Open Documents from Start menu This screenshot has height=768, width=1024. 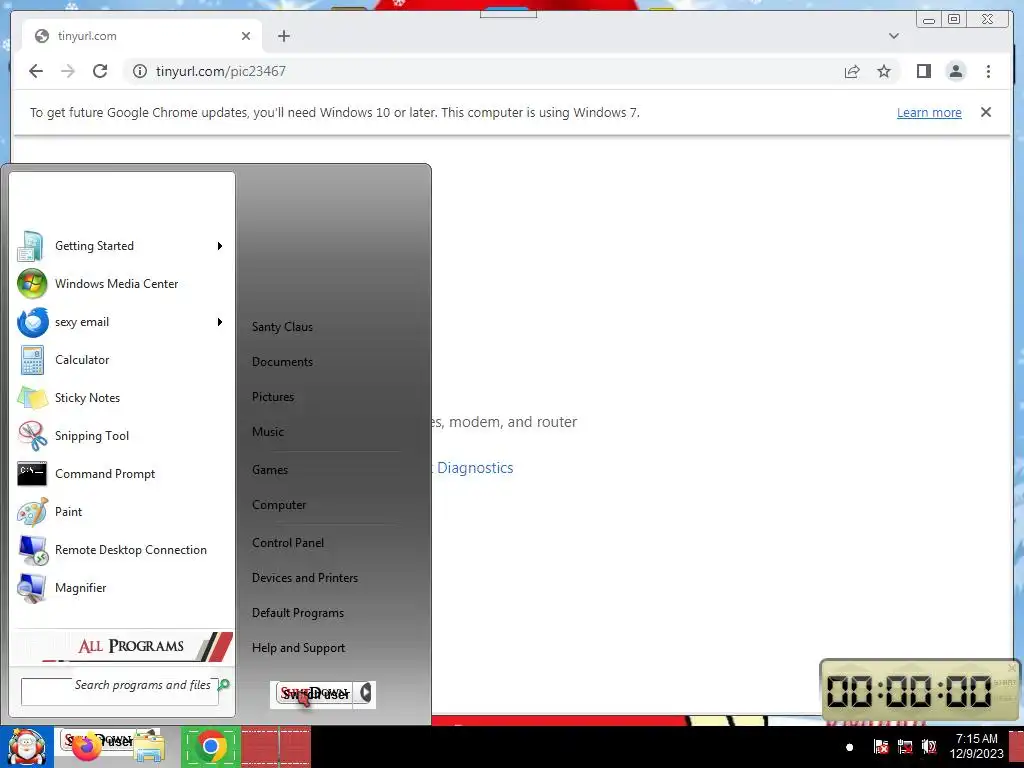tap(282, 362)
